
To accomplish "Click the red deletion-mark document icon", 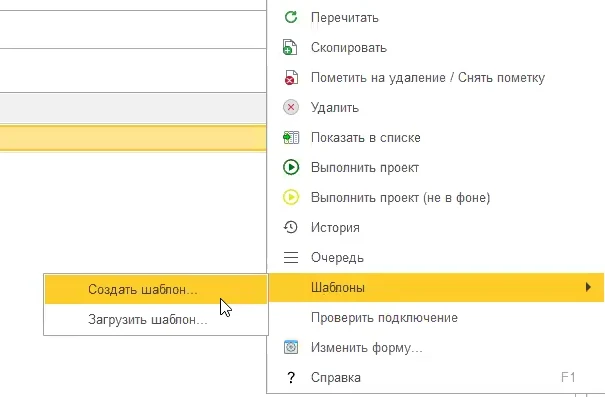I will tap(291, 78).
